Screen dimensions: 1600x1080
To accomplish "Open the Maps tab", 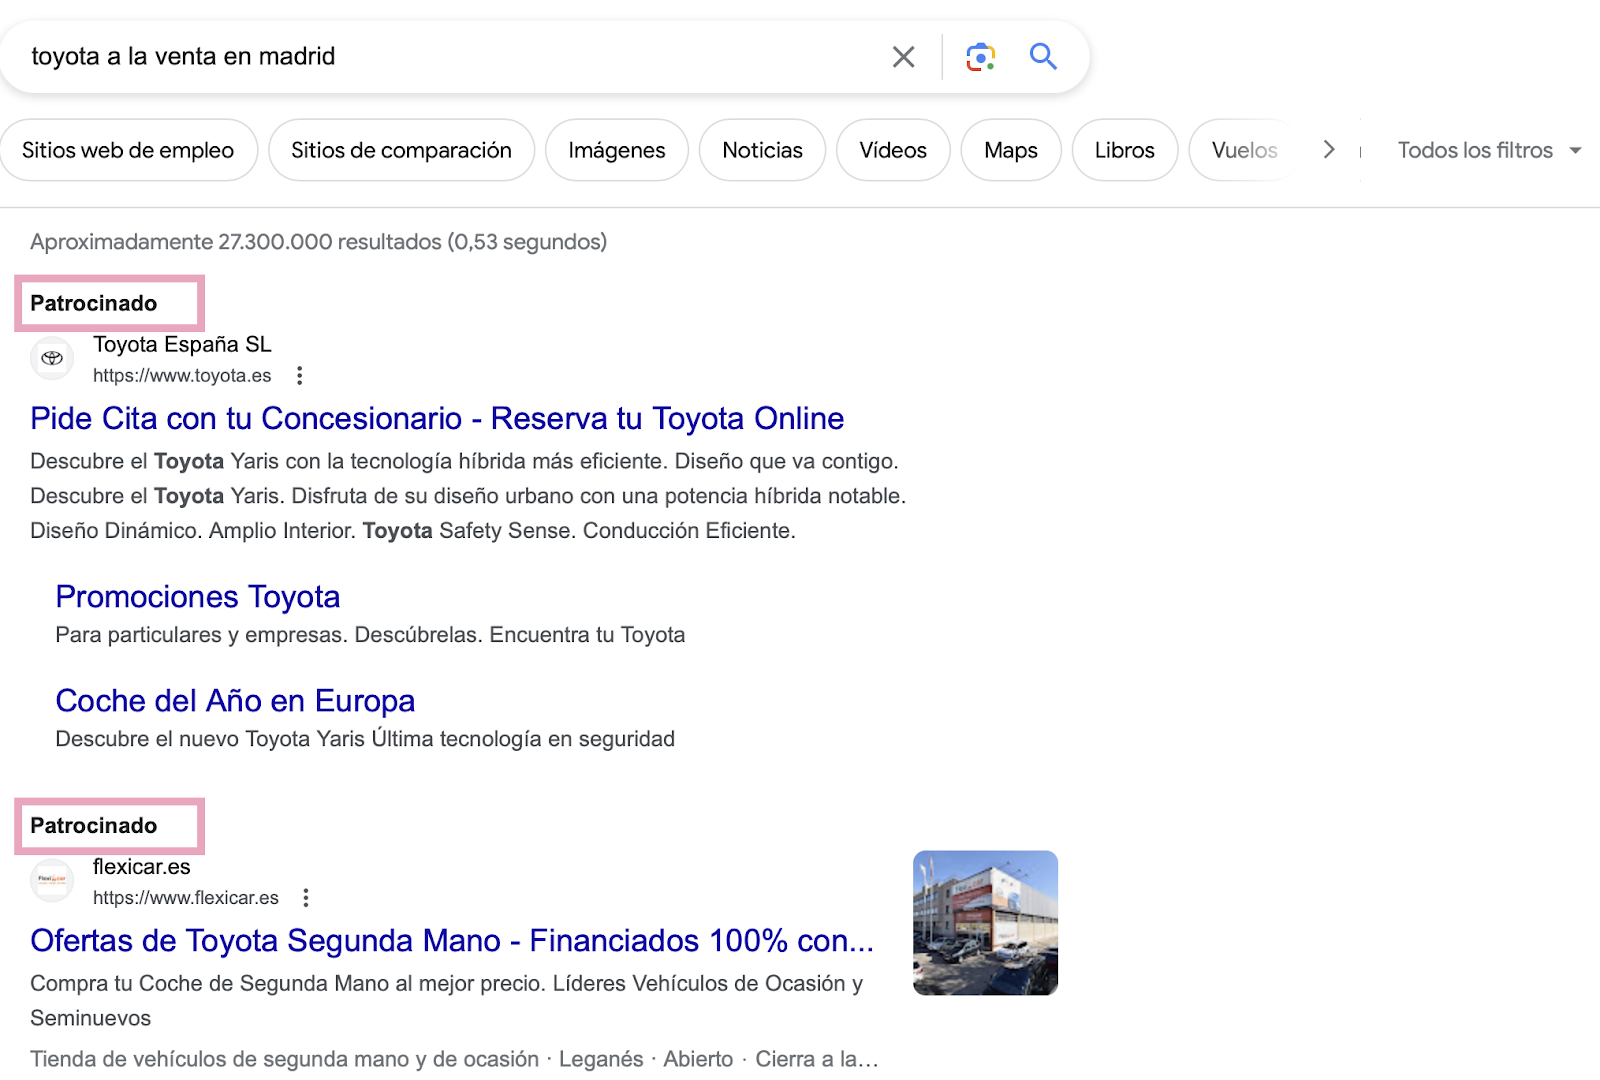I will 1010,150.
